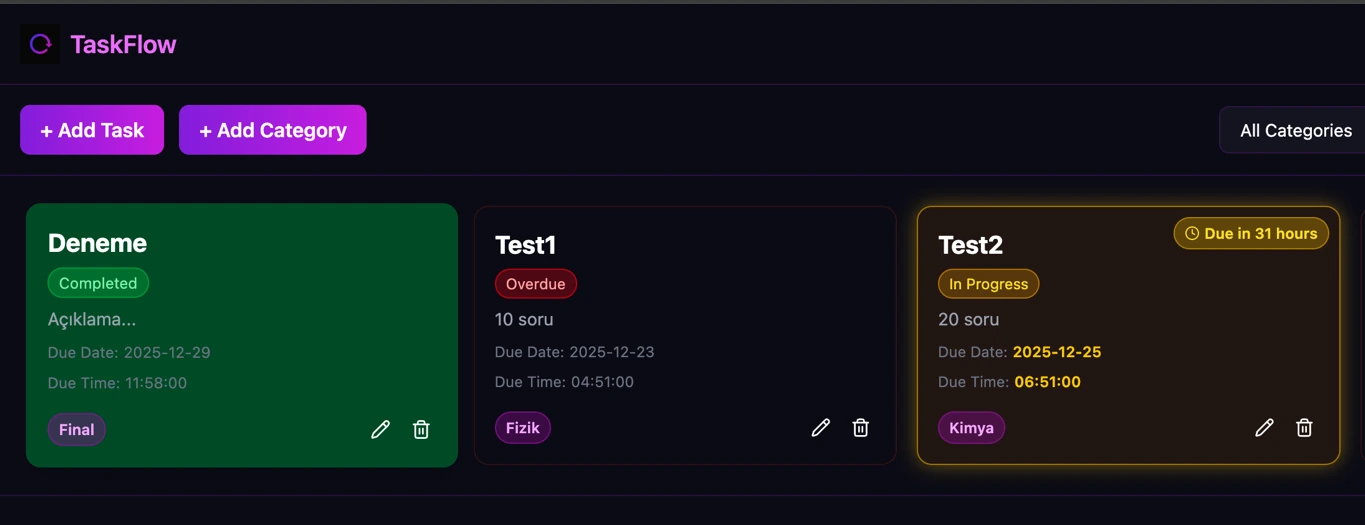Image resolution: width=1365 pixels, height=525 pixels.
Task: Click Due Date 2025-12-29 on Deneme
Action: pyautogui.click(x=129, y=352)
